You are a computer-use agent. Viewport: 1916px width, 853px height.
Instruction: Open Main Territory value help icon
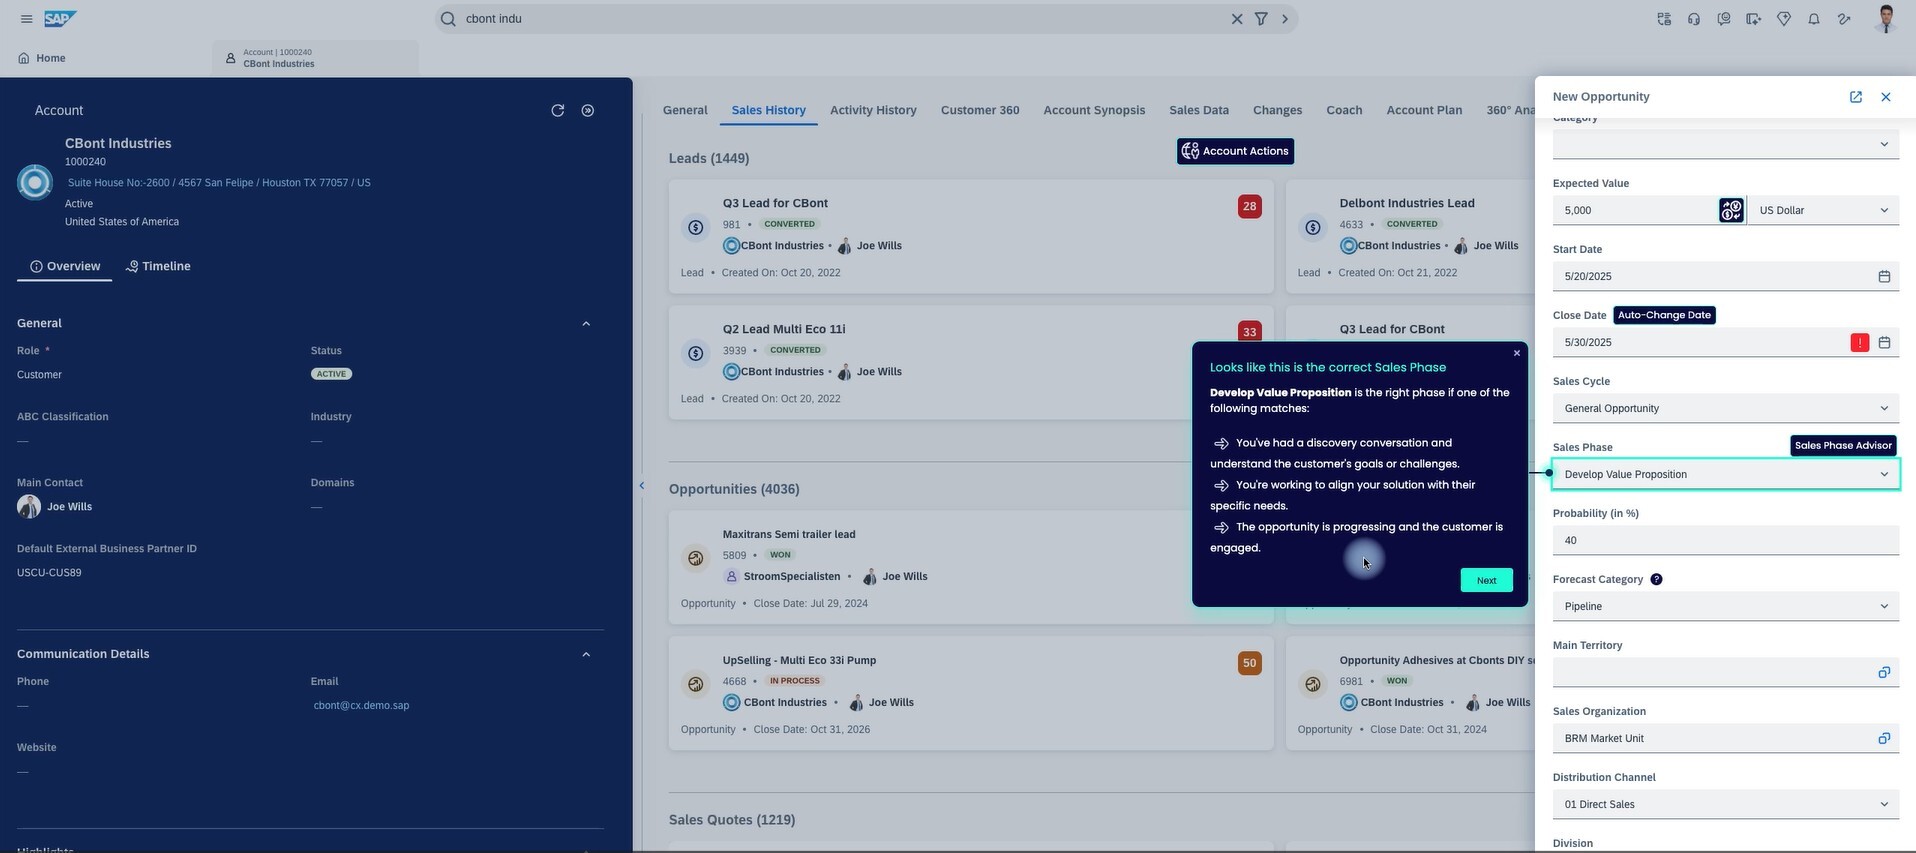coord(1883,673)
